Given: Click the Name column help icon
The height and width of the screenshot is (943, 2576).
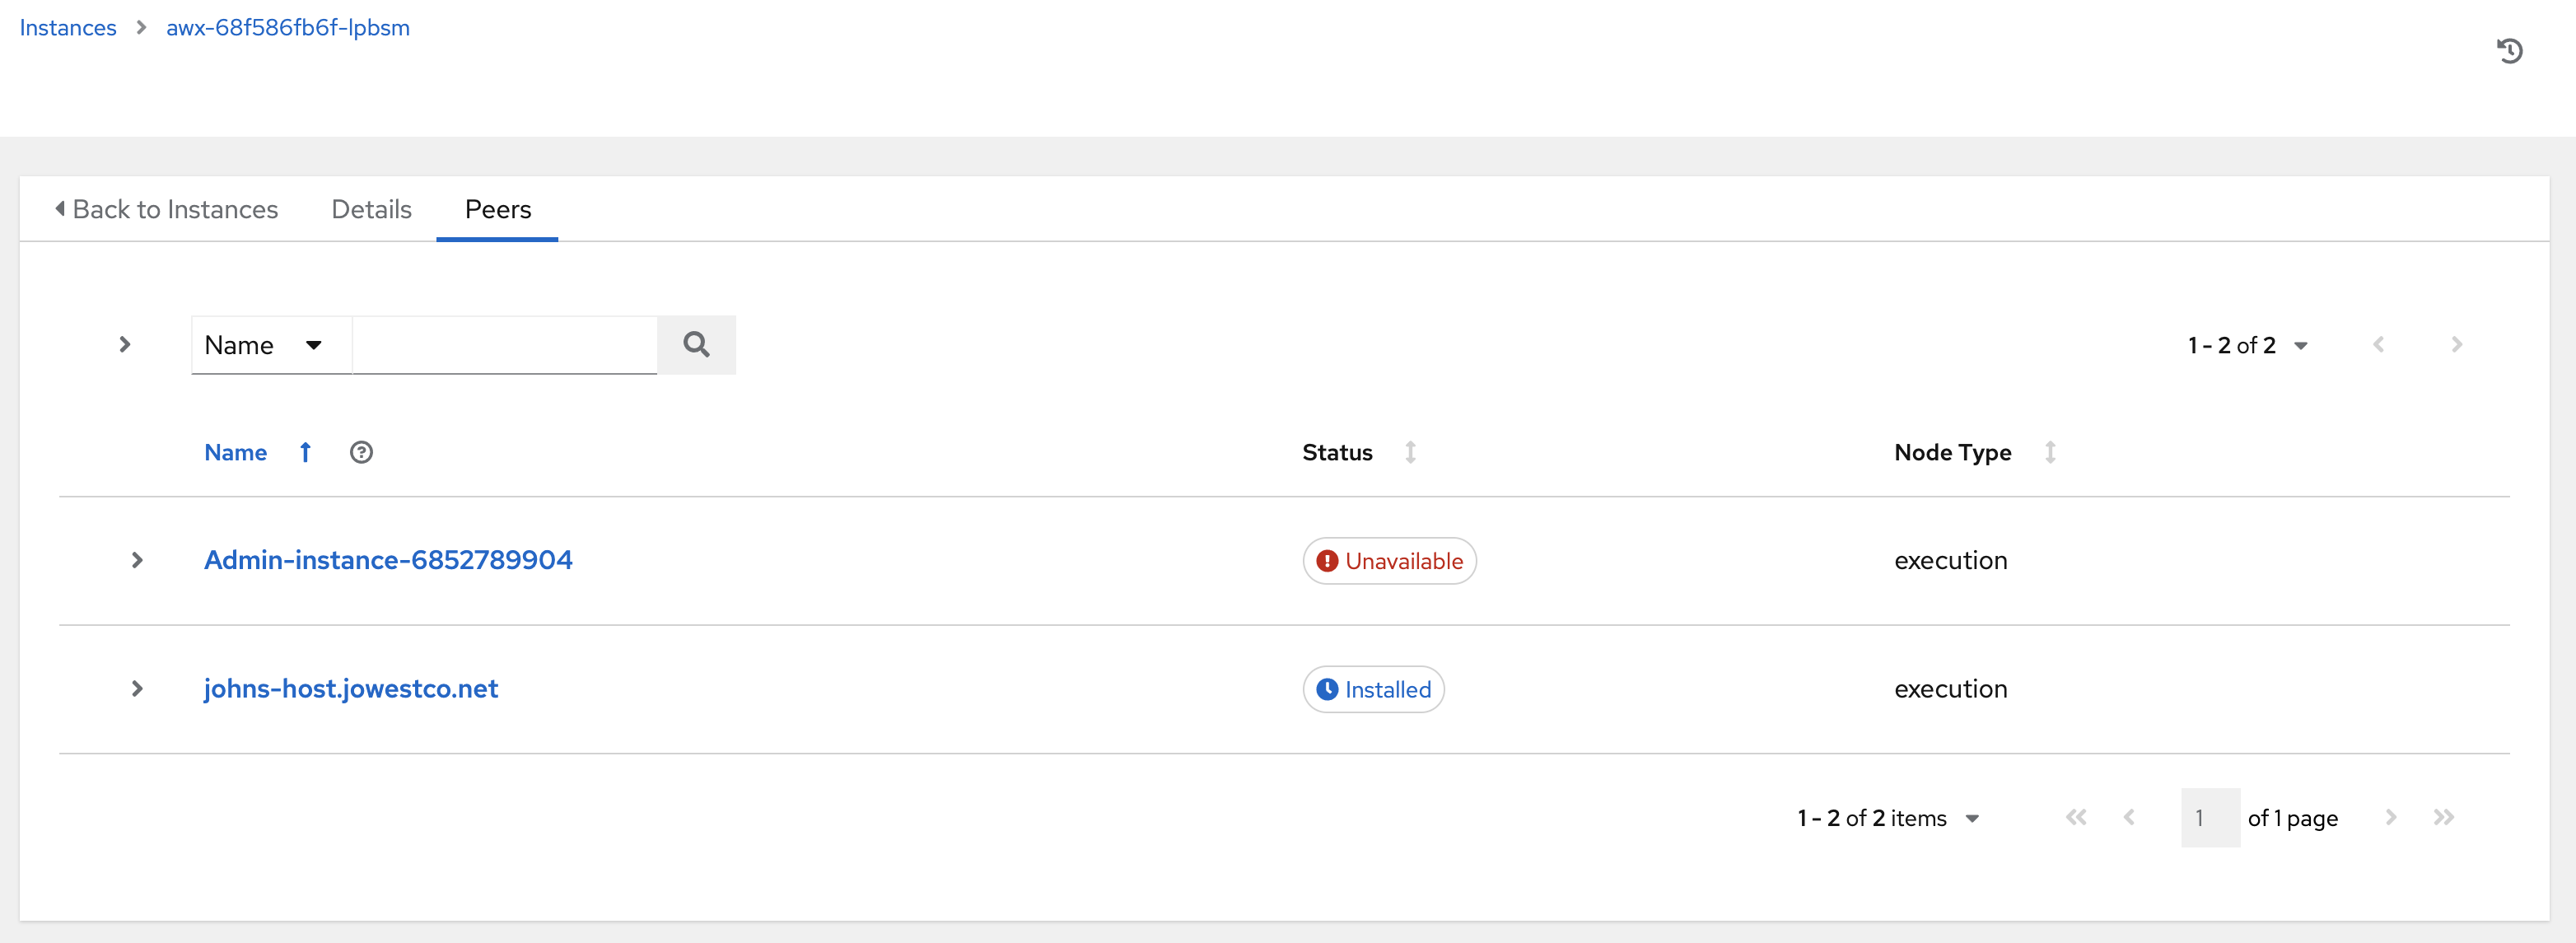Looking at the screenshot, I should coord(361,453).
